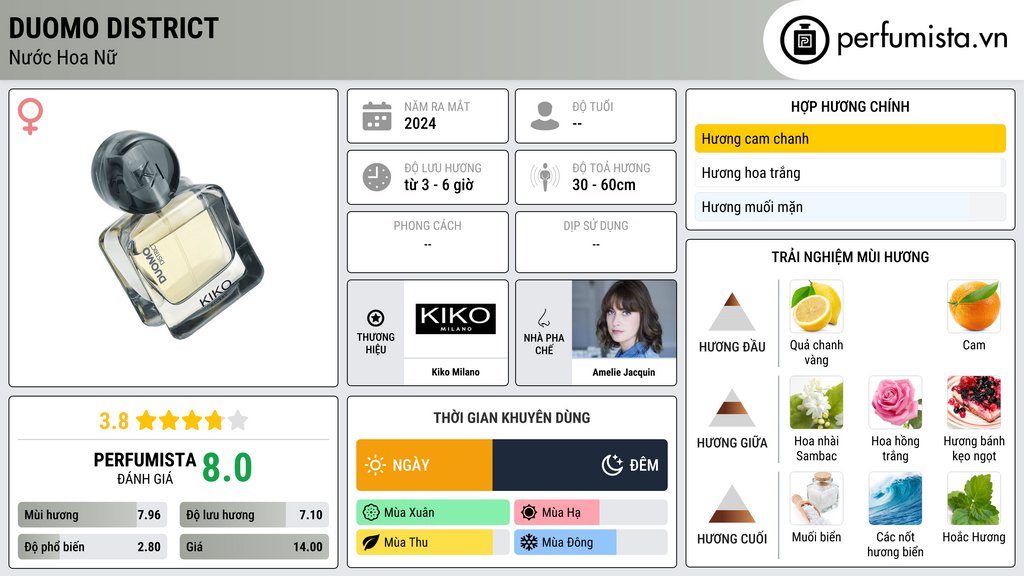Click the green Perfumista score 8.0
The width and height of the screenshot is (1024, 576).
pyautogui.click(x=227, y=468)
